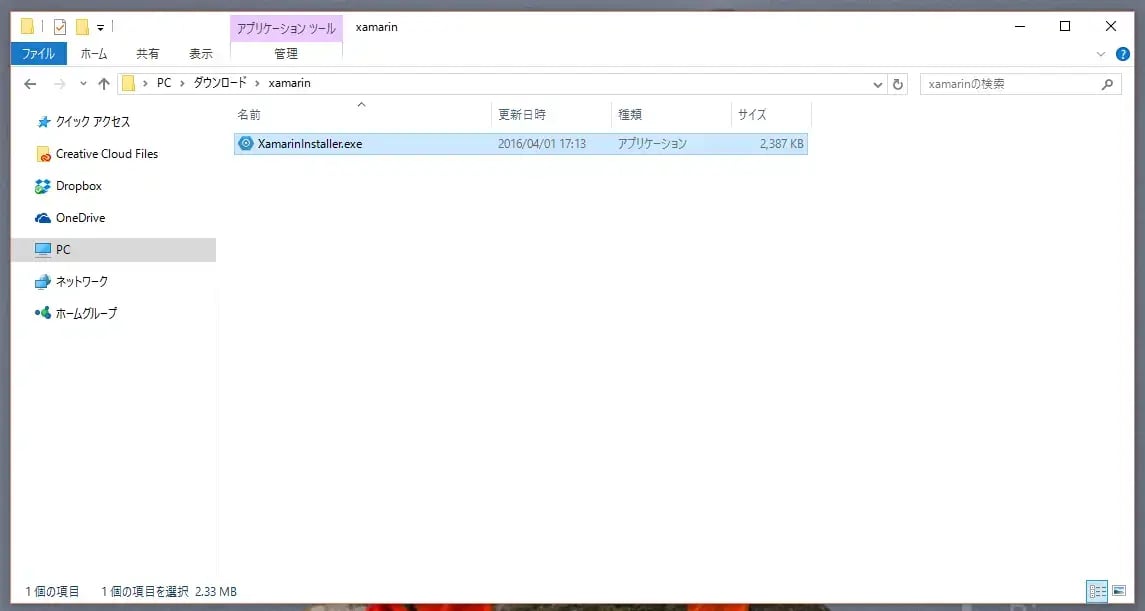1145x611 pixels.
Task: Click the selected item size 2.33 MB
Action: coord(214,591)
